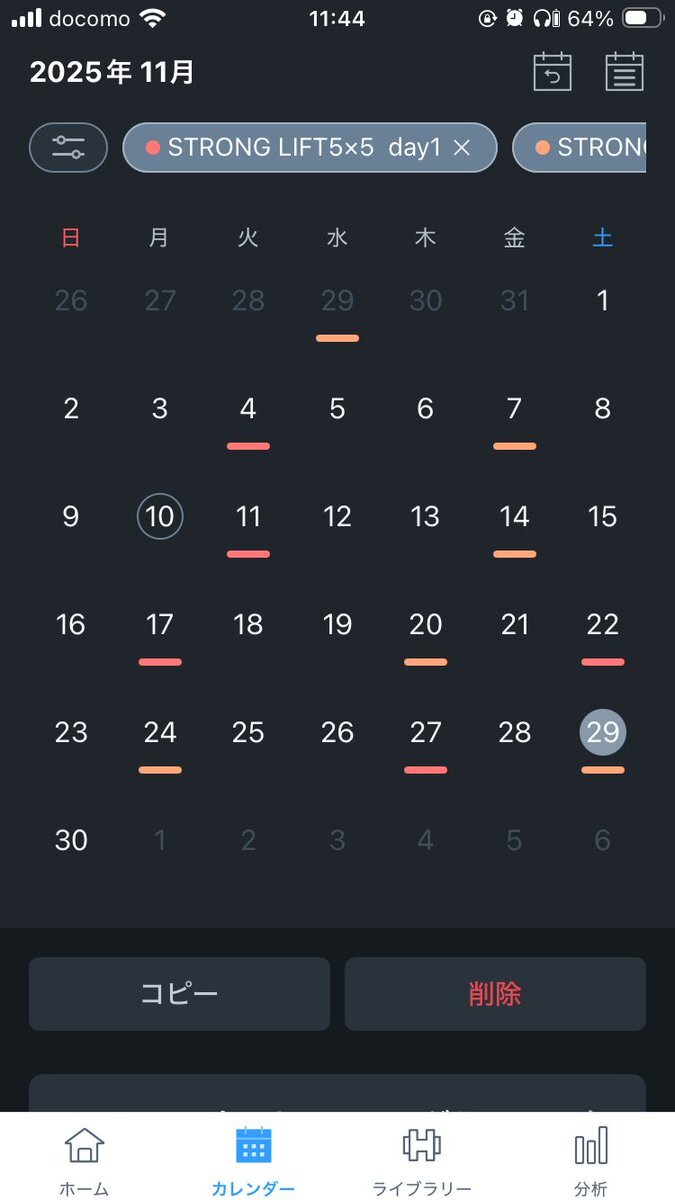Select highlighted date 29
Viewport: 675px width, 1200px height.
602,732
